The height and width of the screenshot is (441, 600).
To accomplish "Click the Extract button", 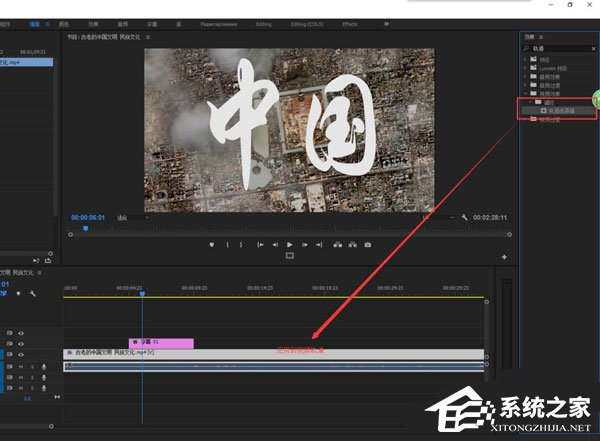I will pos(352,245).
